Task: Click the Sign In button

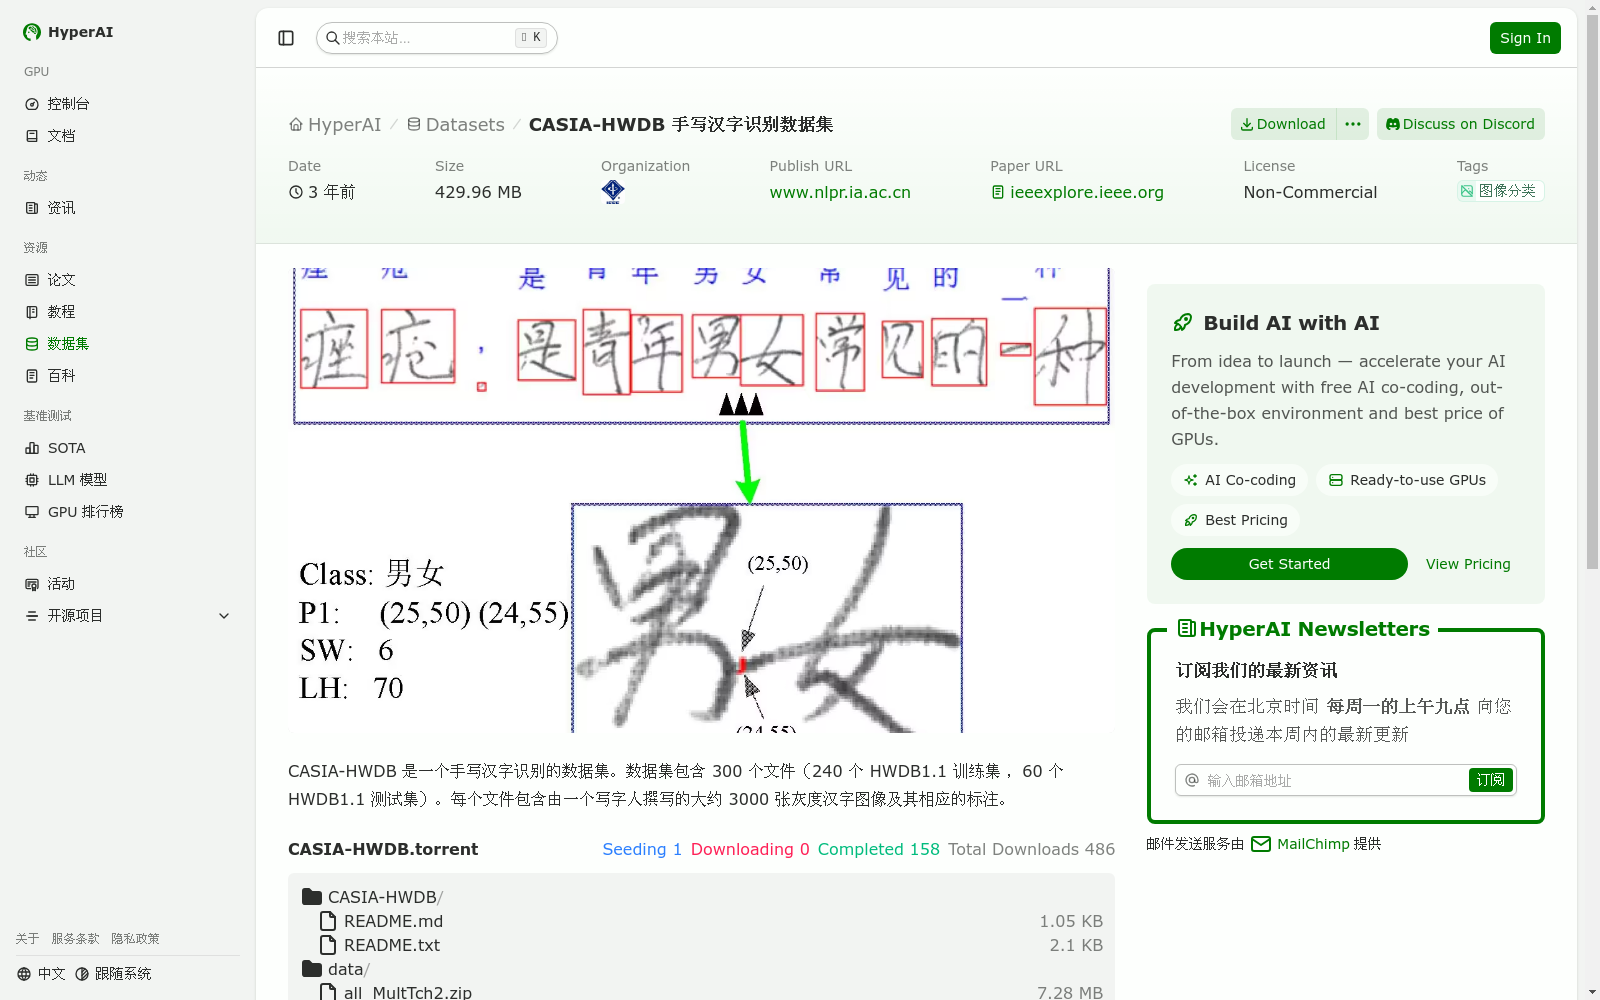Action: [1525, 38]
